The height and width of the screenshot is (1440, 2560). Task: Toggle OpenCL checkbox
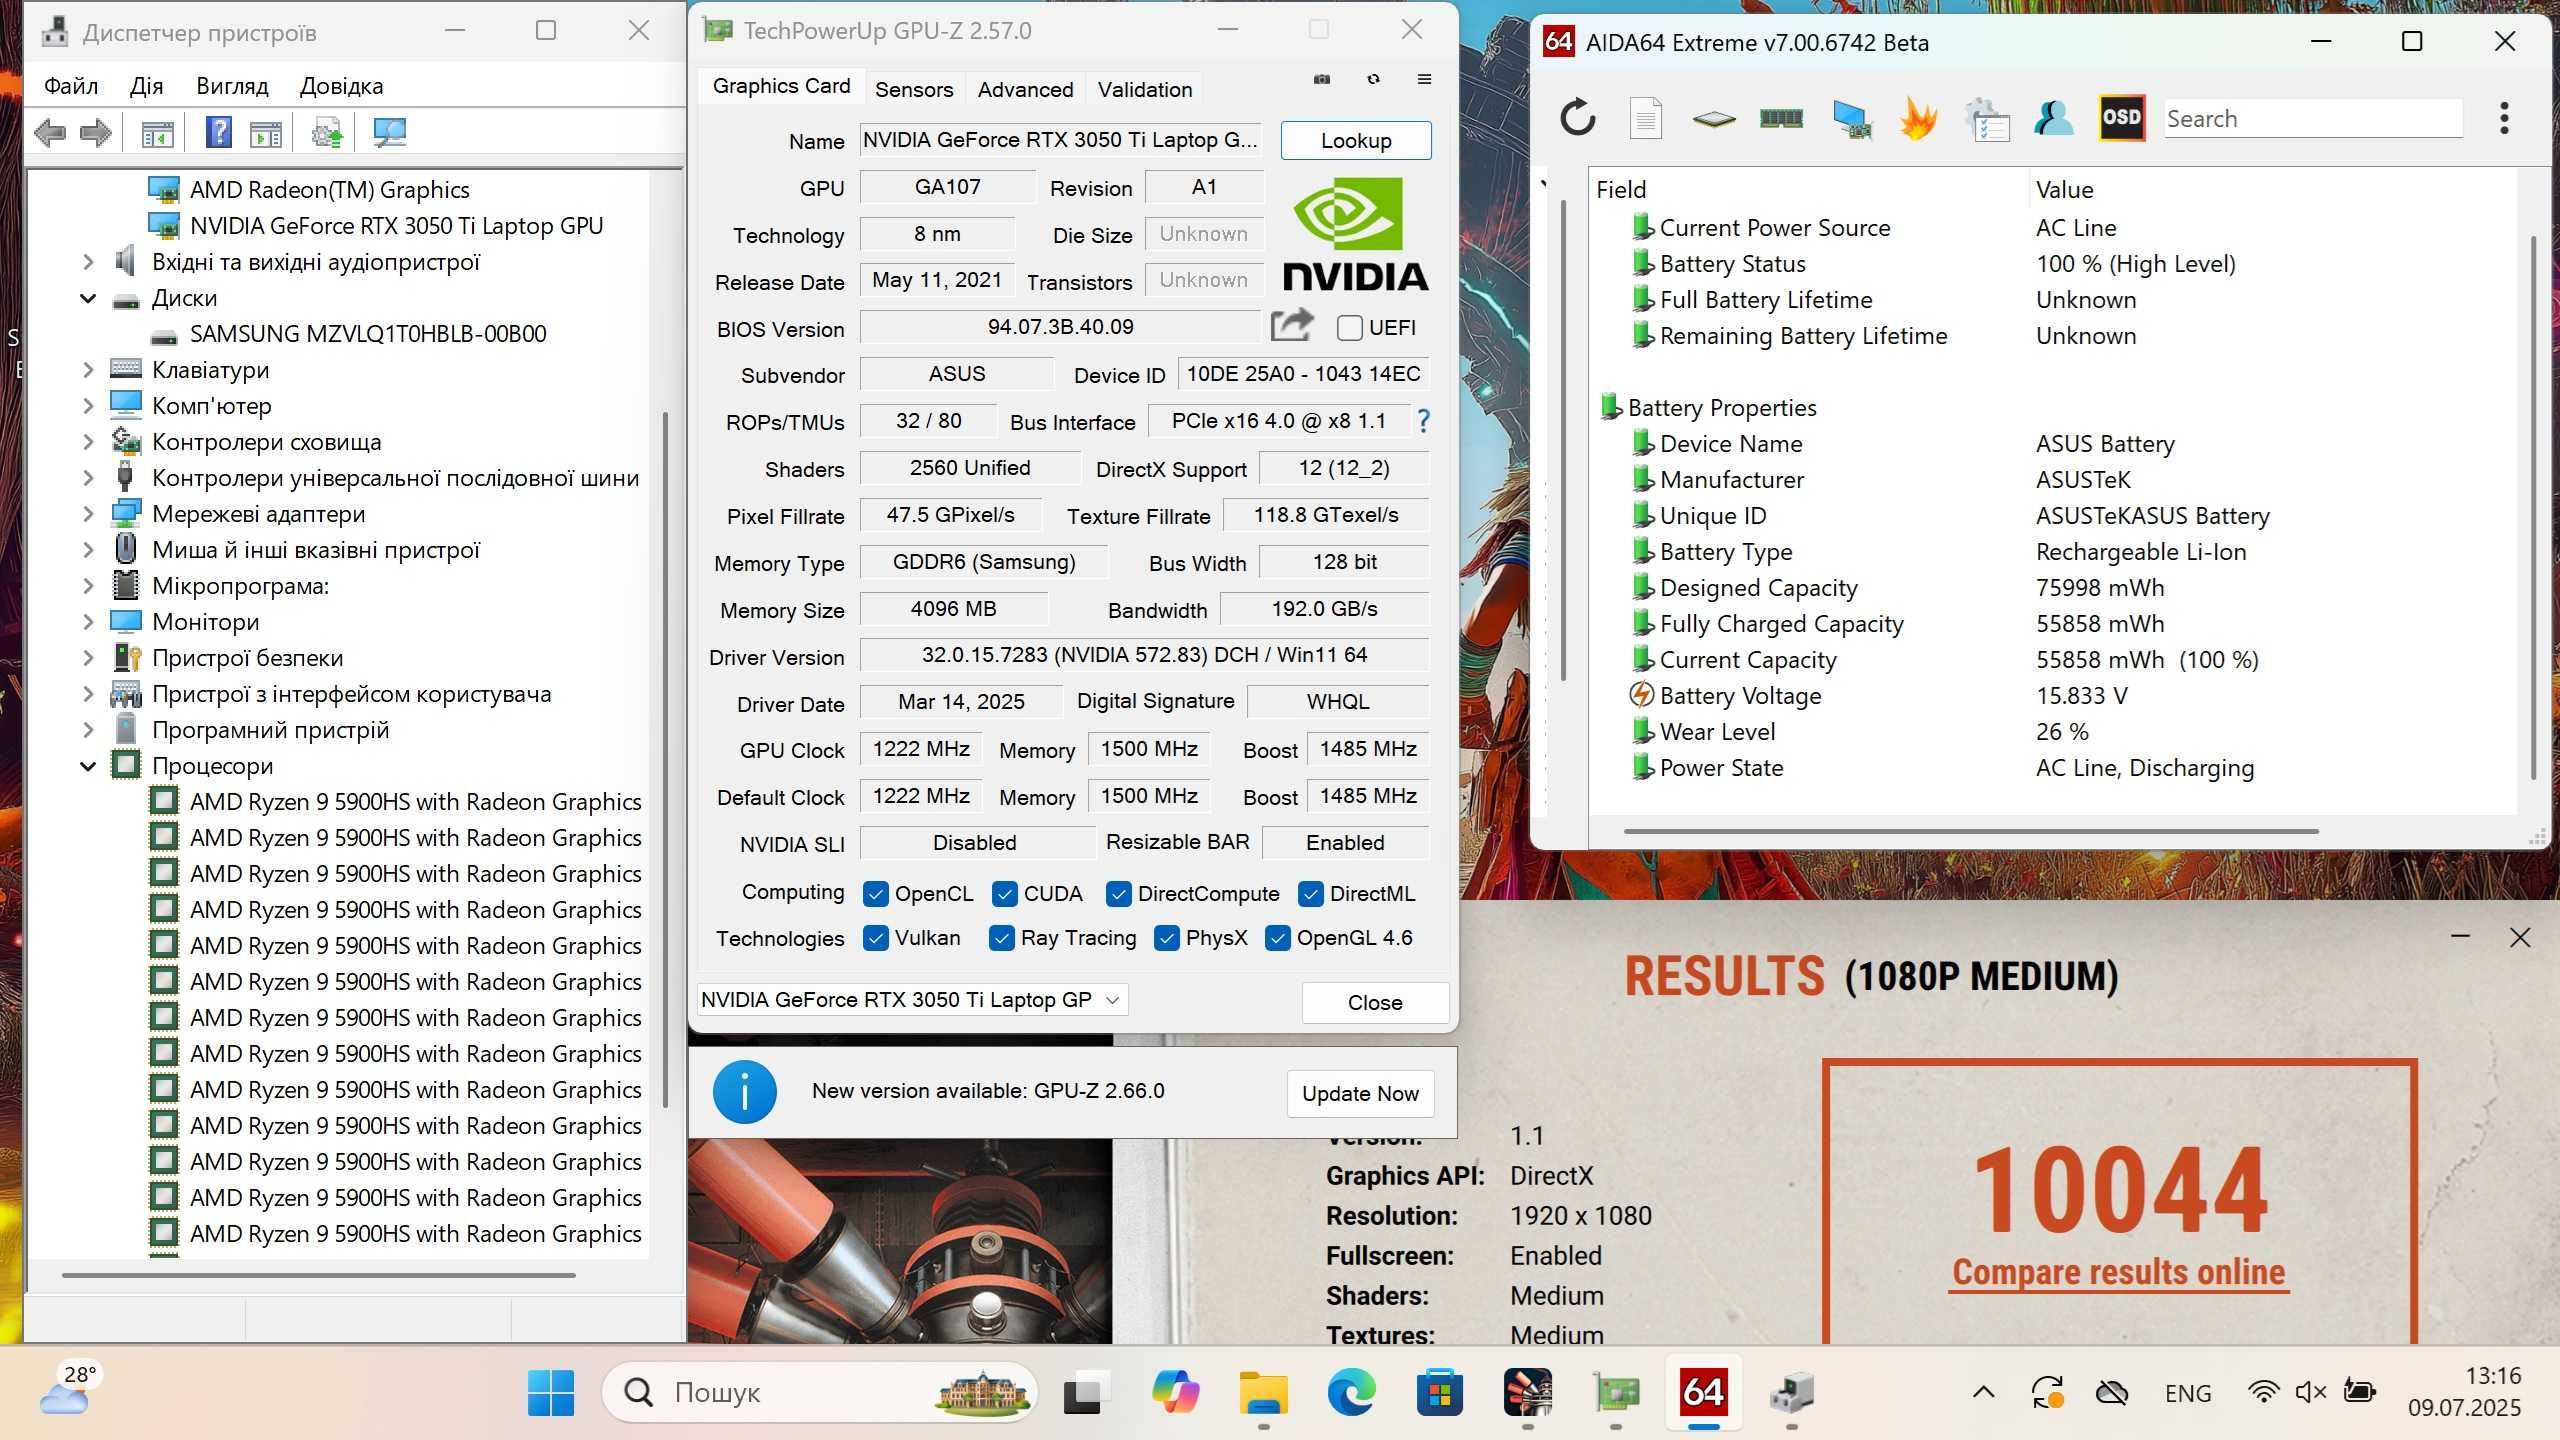tap(876, 894)
